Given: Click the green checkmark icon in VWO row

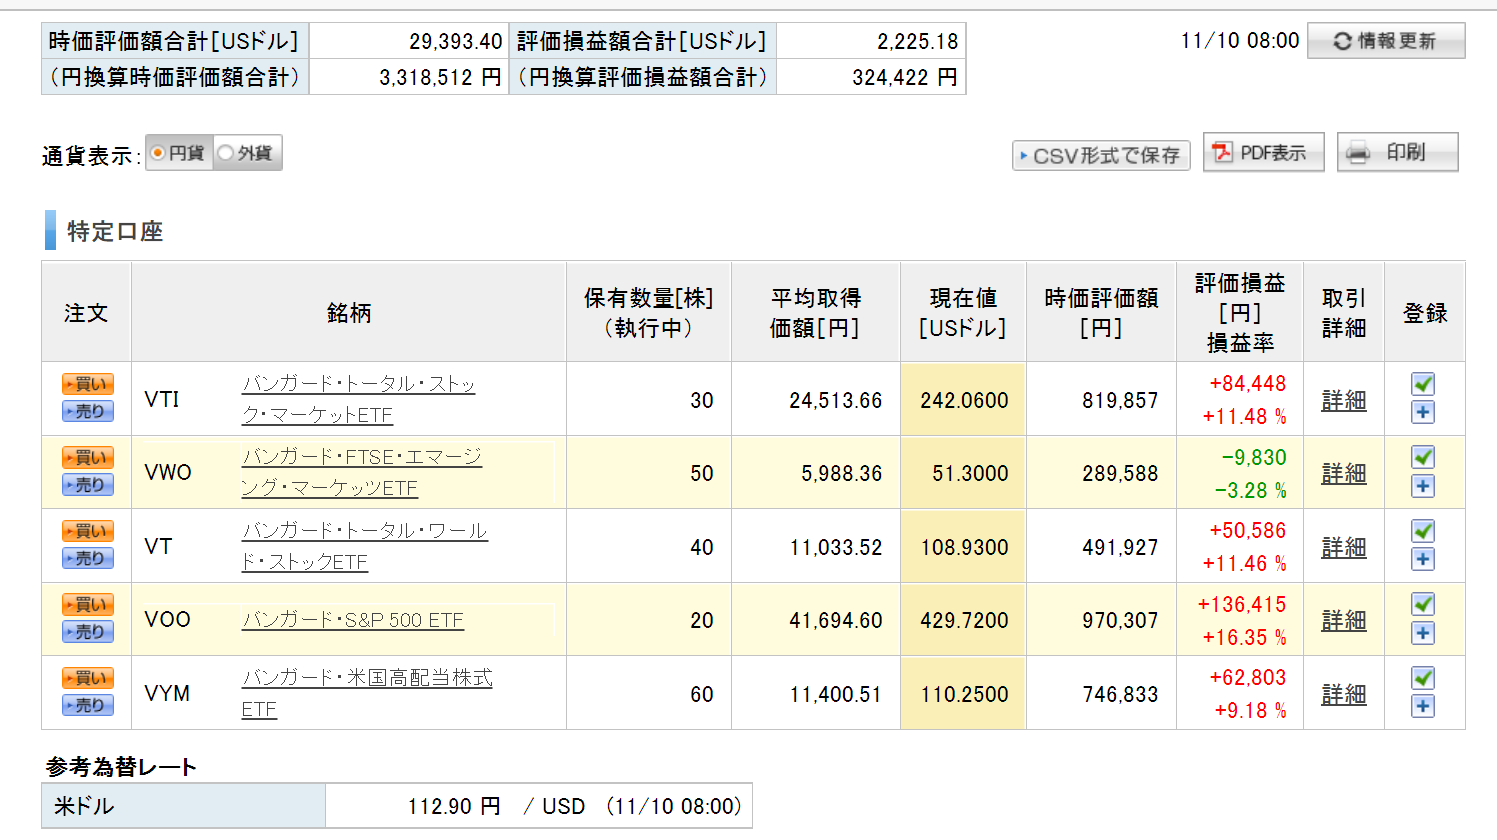Looking at the screenshot, I should pyautogui.click(x=1423, y=458).
